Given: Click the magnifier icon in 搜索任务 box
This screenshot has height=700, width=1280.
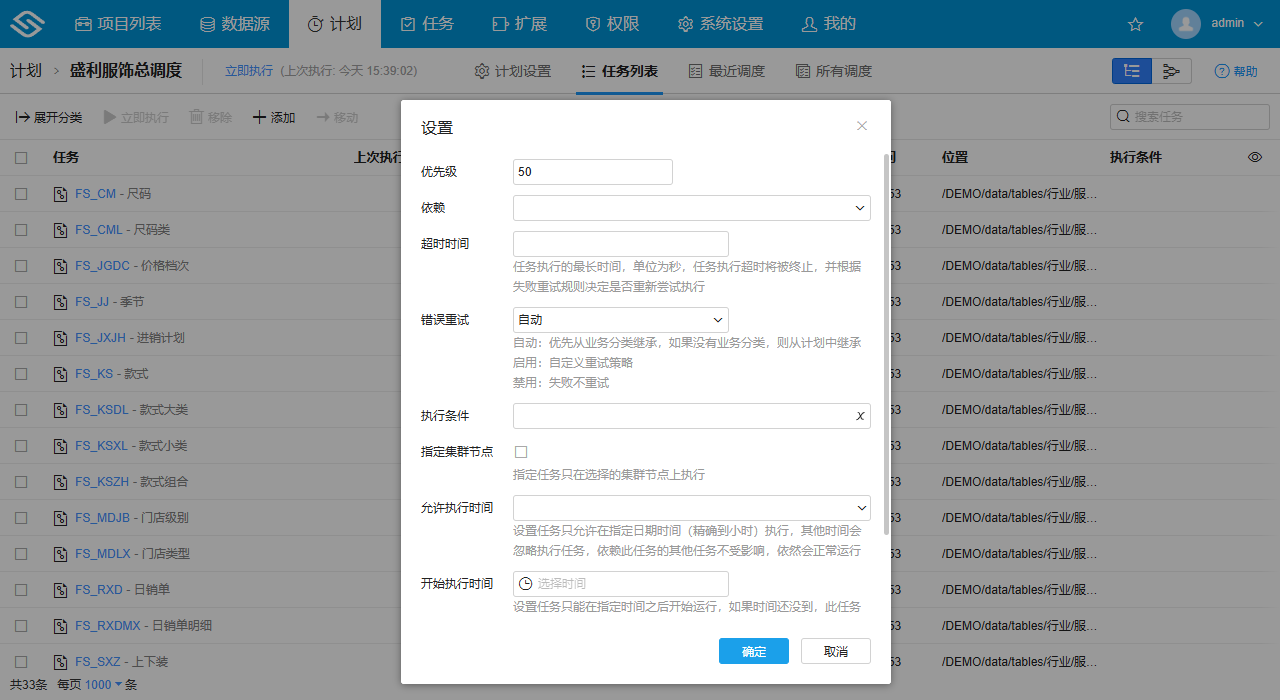Looking at the screenshot, I should 1123,116.
